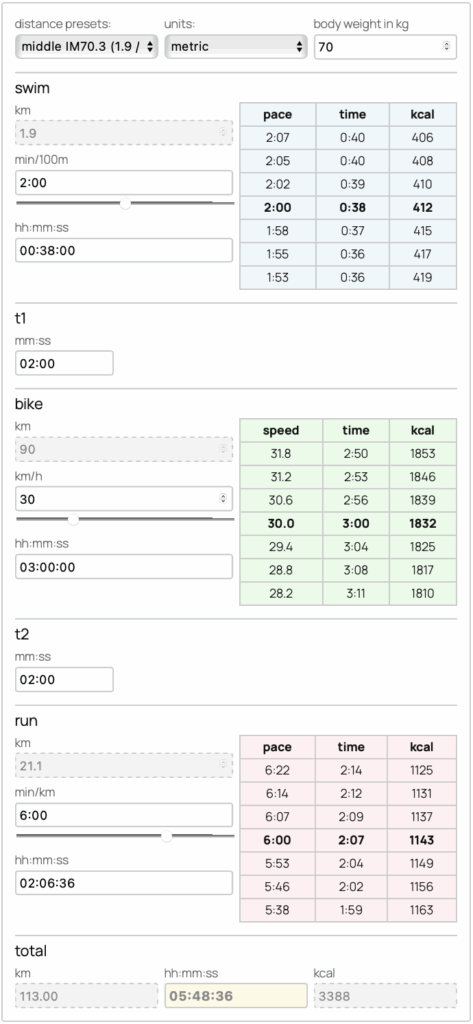Screen dimensions: 473x1024
Task: Select swim table pace 2:07
Action: pyautogui.click(x=278, y=138)
